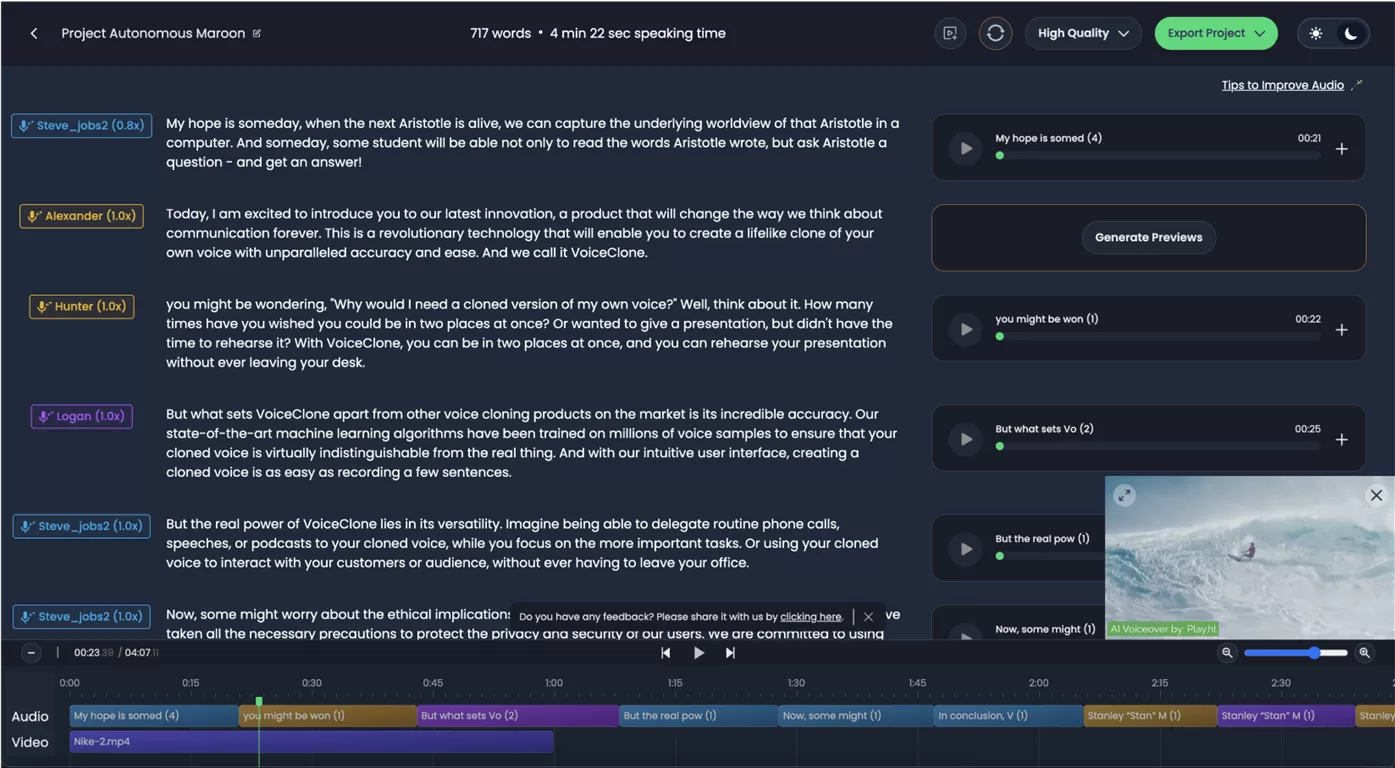
Task: Collapse the timeline with the minus button
Action: tap(31, 653)
